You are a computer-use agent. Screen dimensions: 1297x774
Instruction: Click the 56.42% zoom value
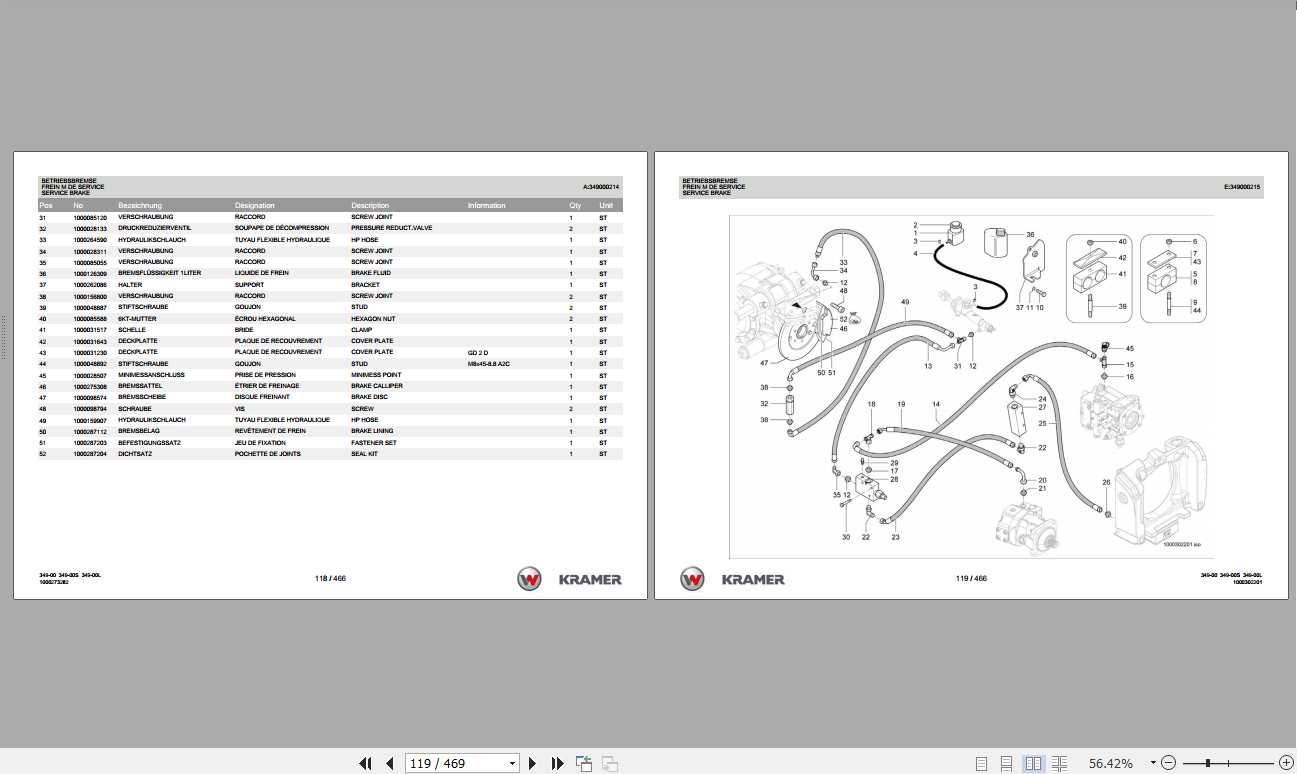(x=1111, y=763)
